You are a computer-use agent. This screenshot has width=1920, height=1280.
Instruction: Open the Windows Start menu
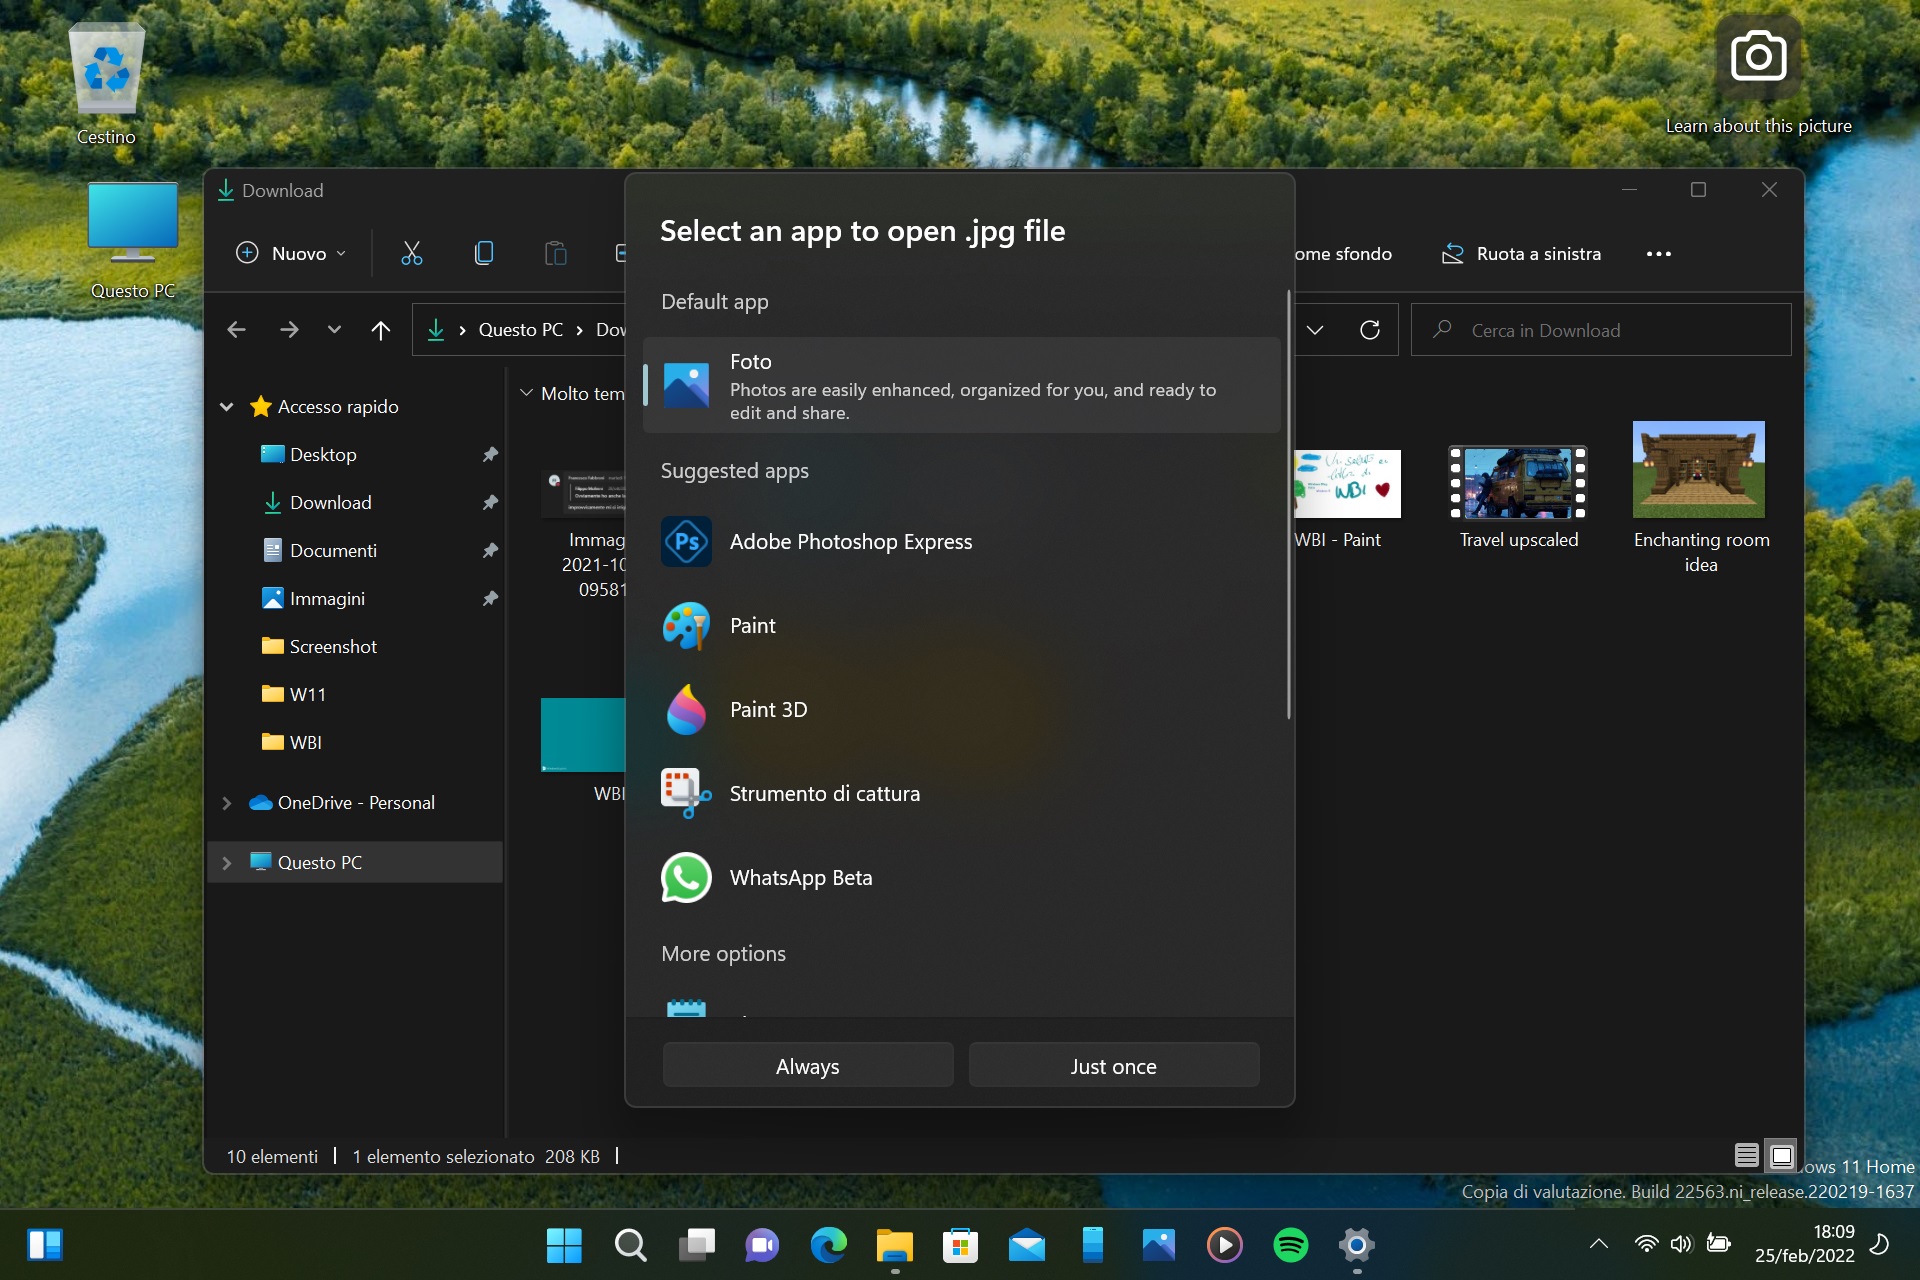(x=564, y=1245)
